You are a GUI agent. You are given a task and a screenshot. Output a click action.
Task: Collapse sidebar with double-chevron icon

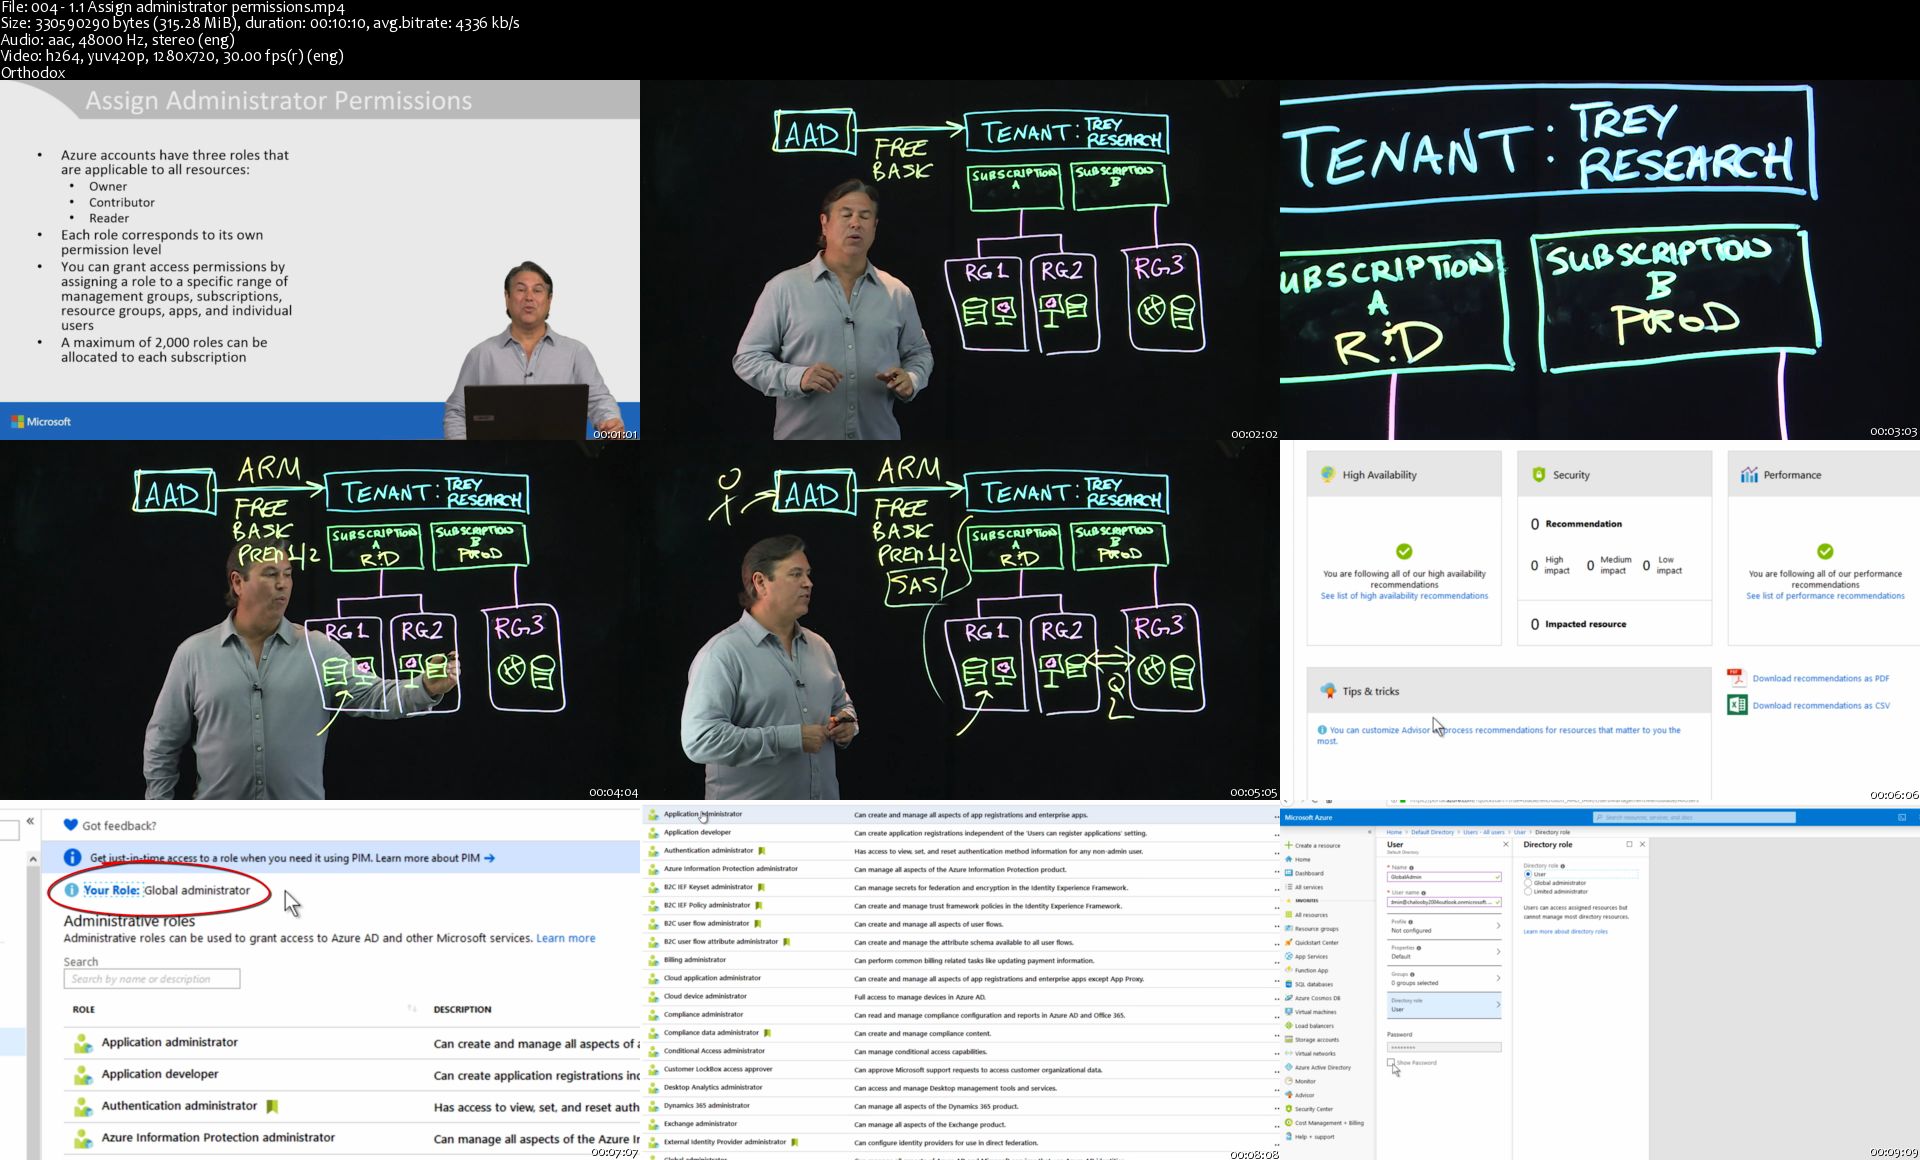(30, 821)
